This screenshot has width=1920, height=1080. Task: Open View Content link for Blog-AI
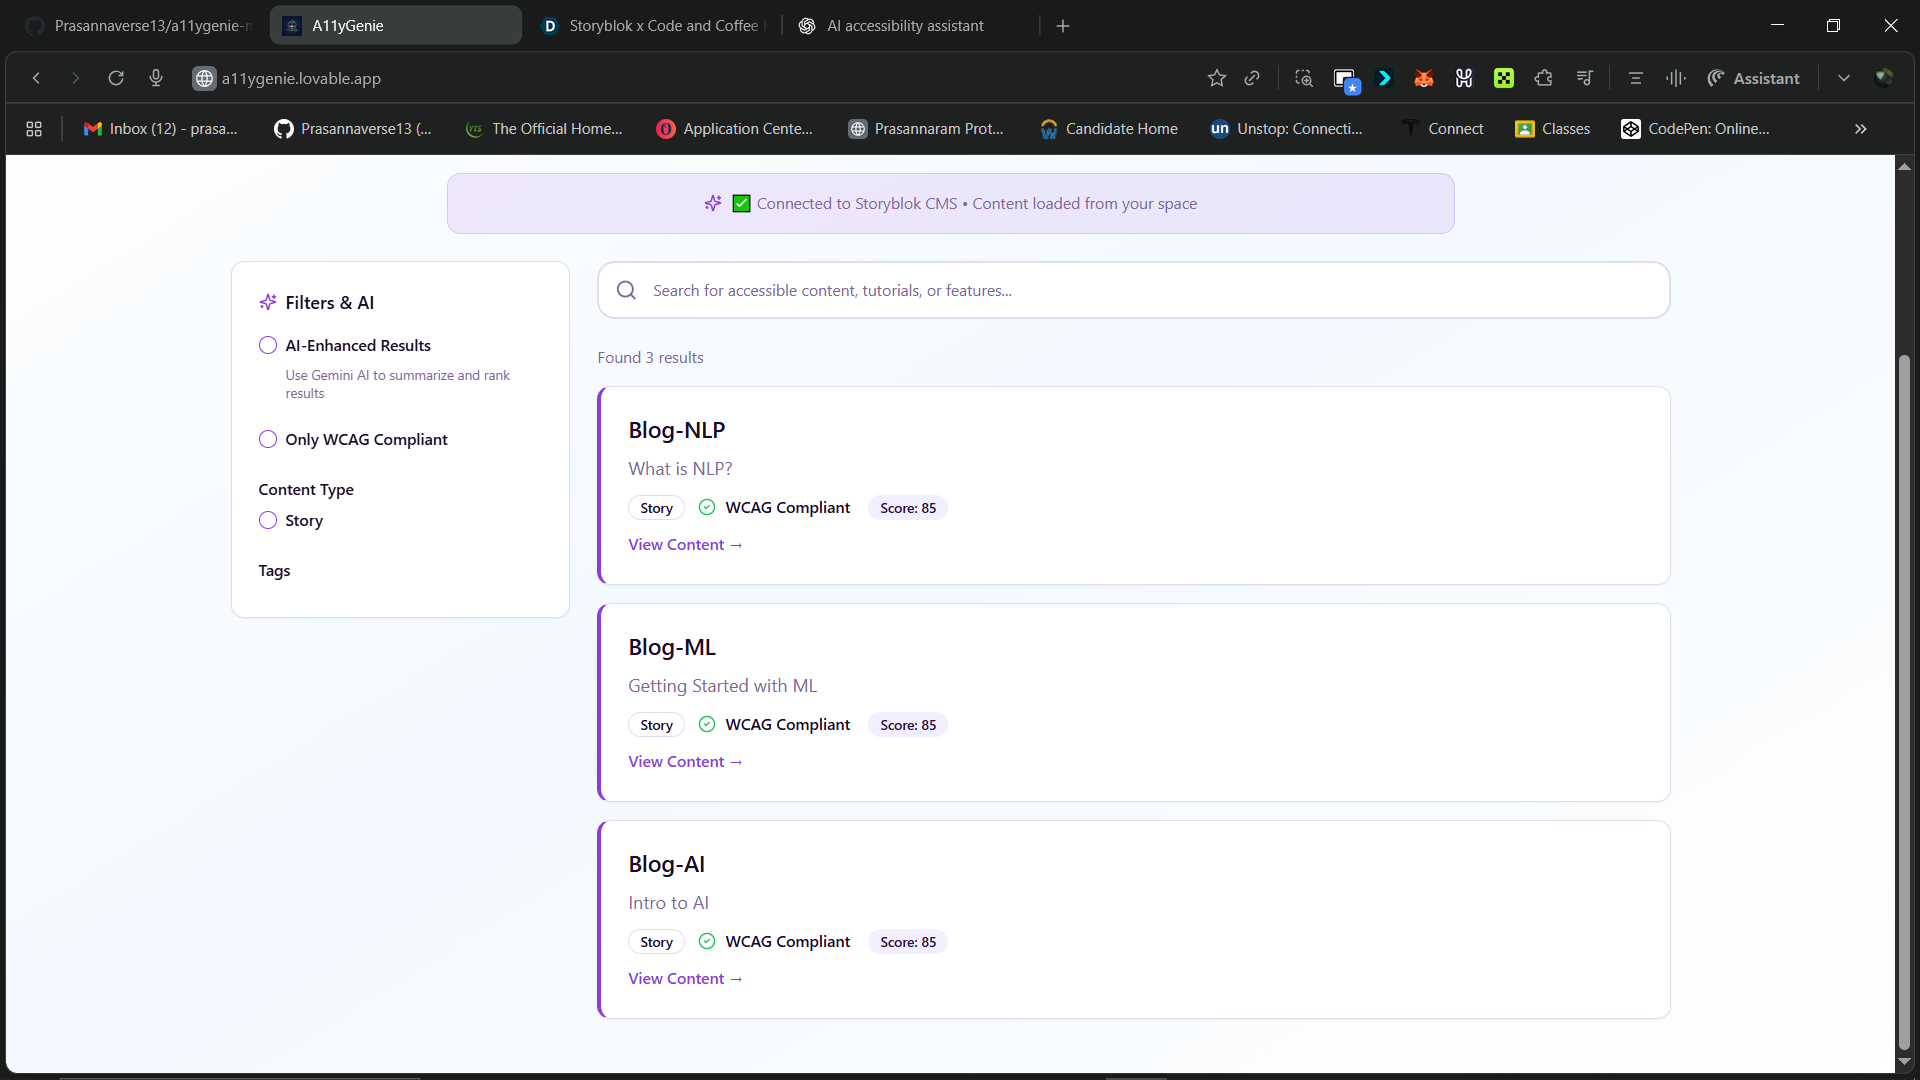685,979
